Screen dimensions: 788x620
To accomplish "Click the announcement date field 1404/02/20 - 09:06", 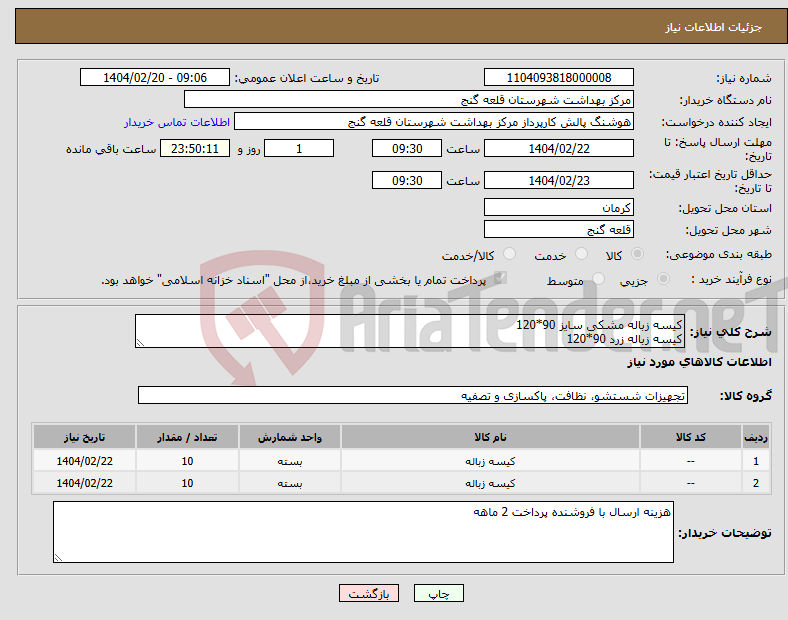I will pyautogui.click(x=155, y=77).
